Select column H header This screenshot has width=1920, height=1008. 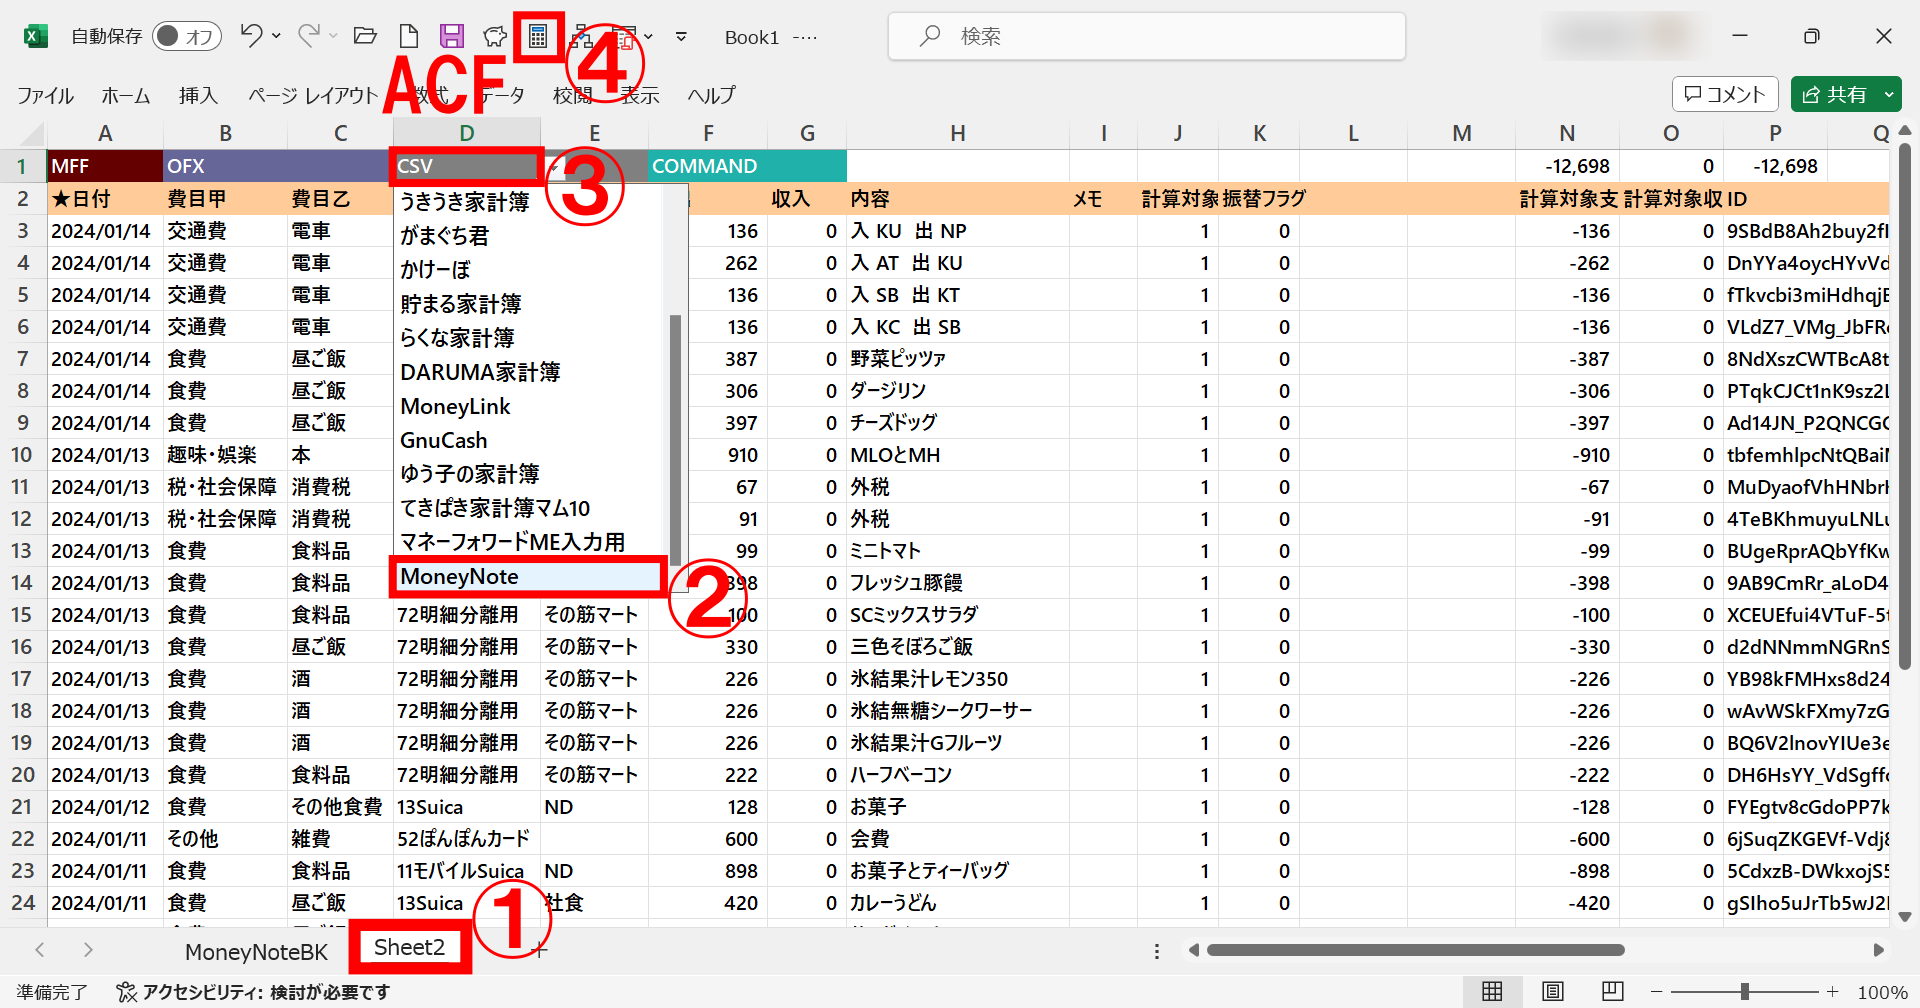coord(957,134)
